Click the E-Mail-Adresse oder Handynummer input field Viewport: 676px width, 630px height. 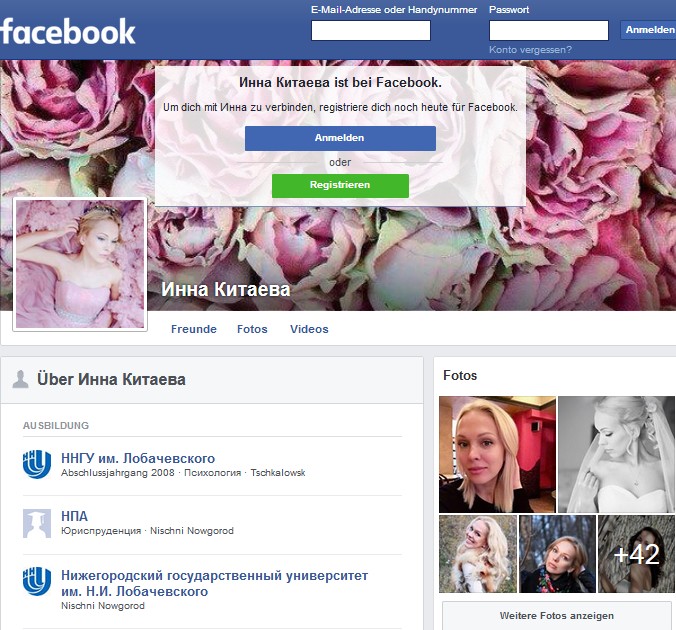tap(371, 31)
